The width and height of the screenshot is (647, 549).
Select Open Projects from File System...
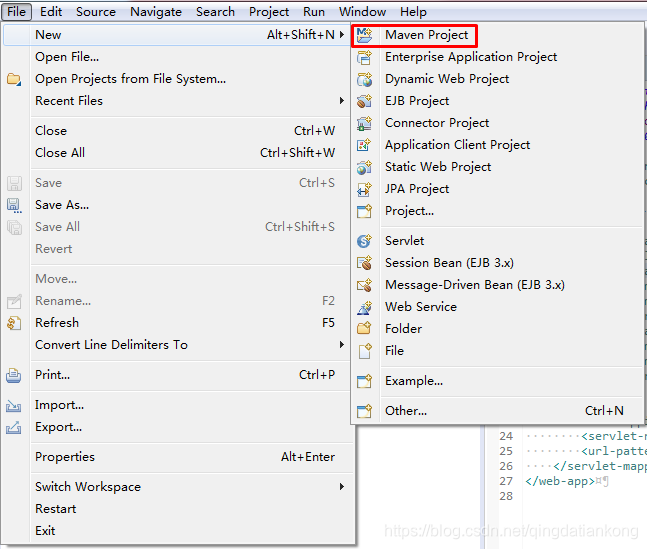point(177,79)
